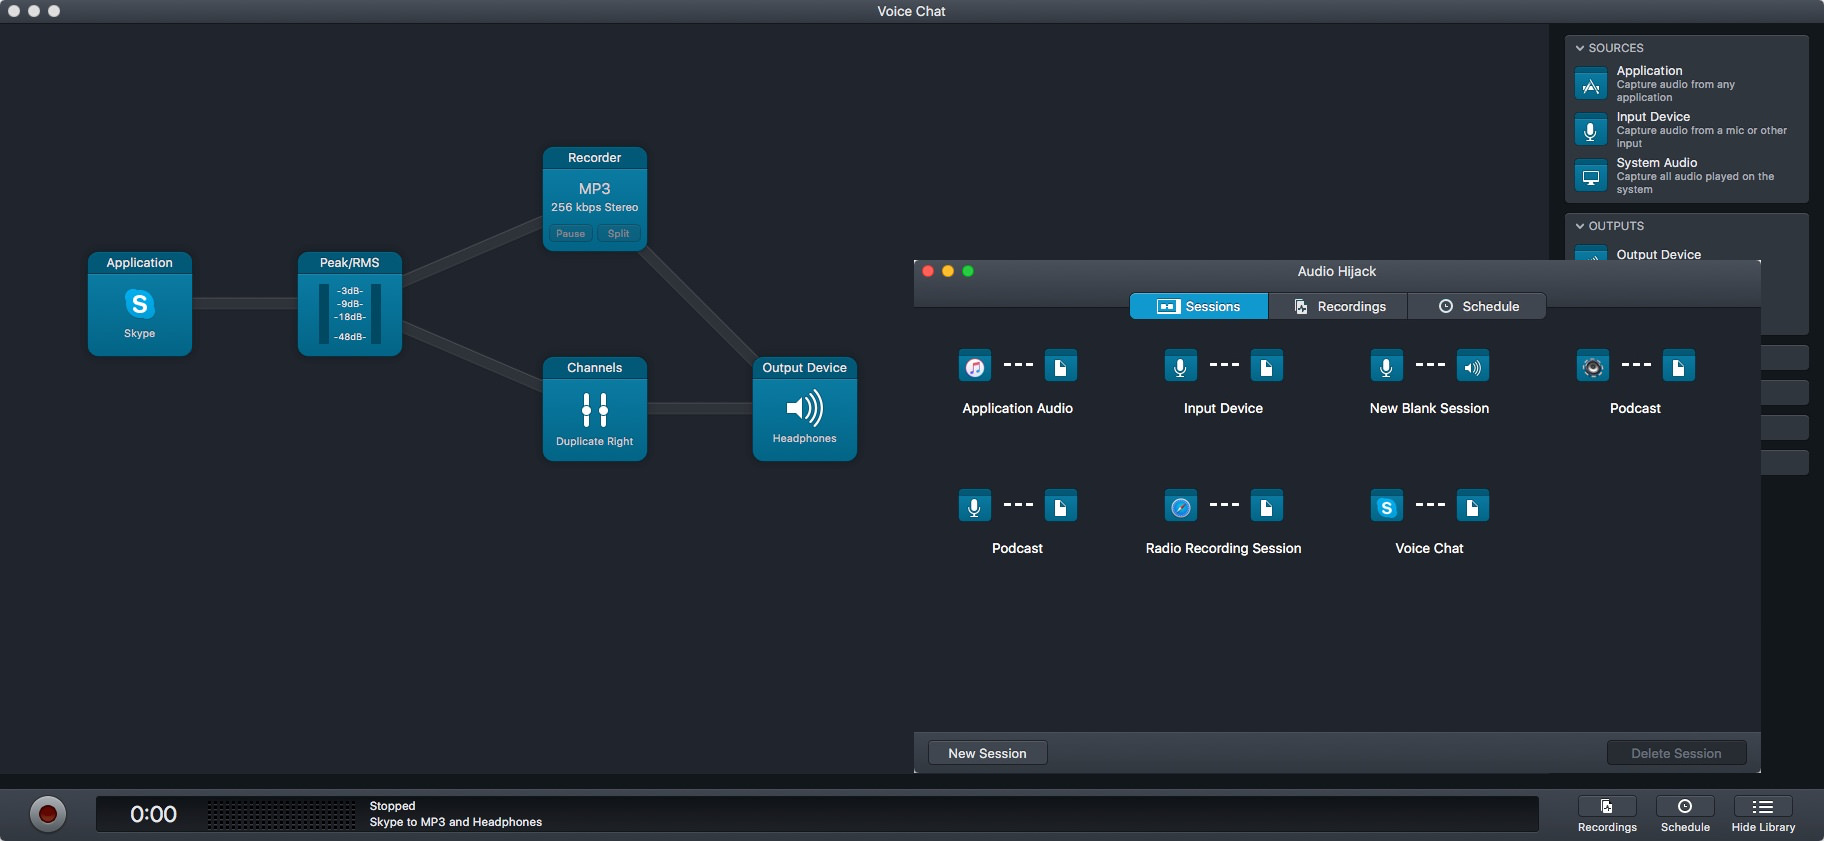
Task: Switch to the Schedule tab in Audio Hijack
Action: click(x=1477, y=307)
